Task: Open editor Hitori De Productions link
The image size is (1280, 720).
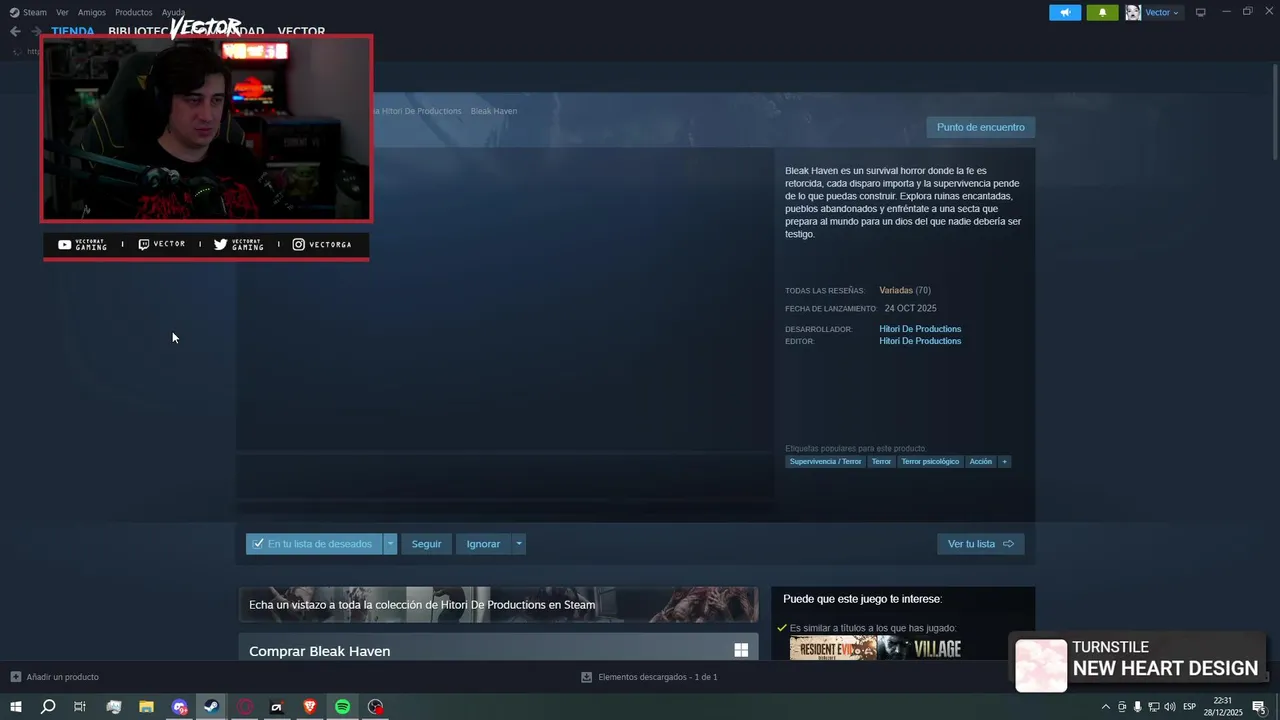Action: point(920,341)
